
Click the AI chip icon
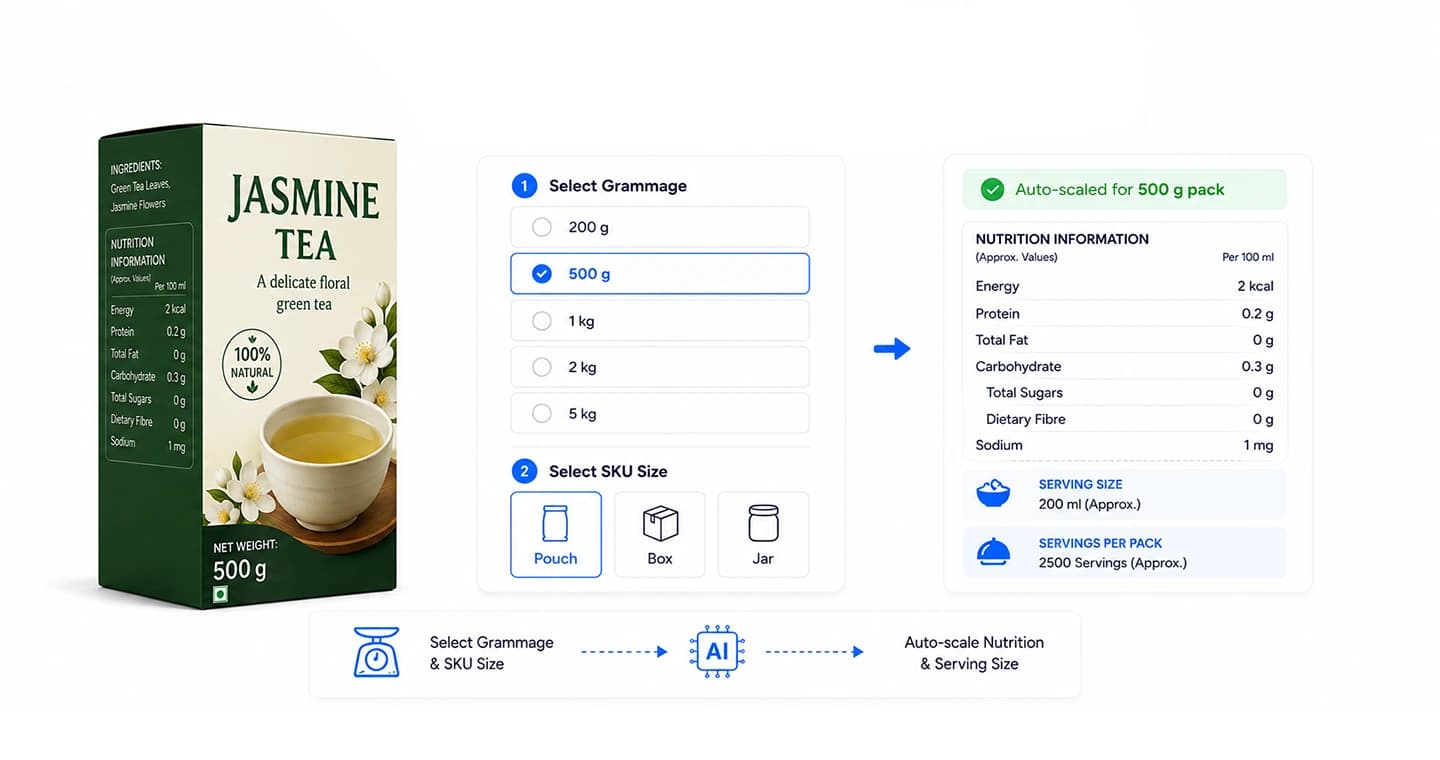coord(717,652)
